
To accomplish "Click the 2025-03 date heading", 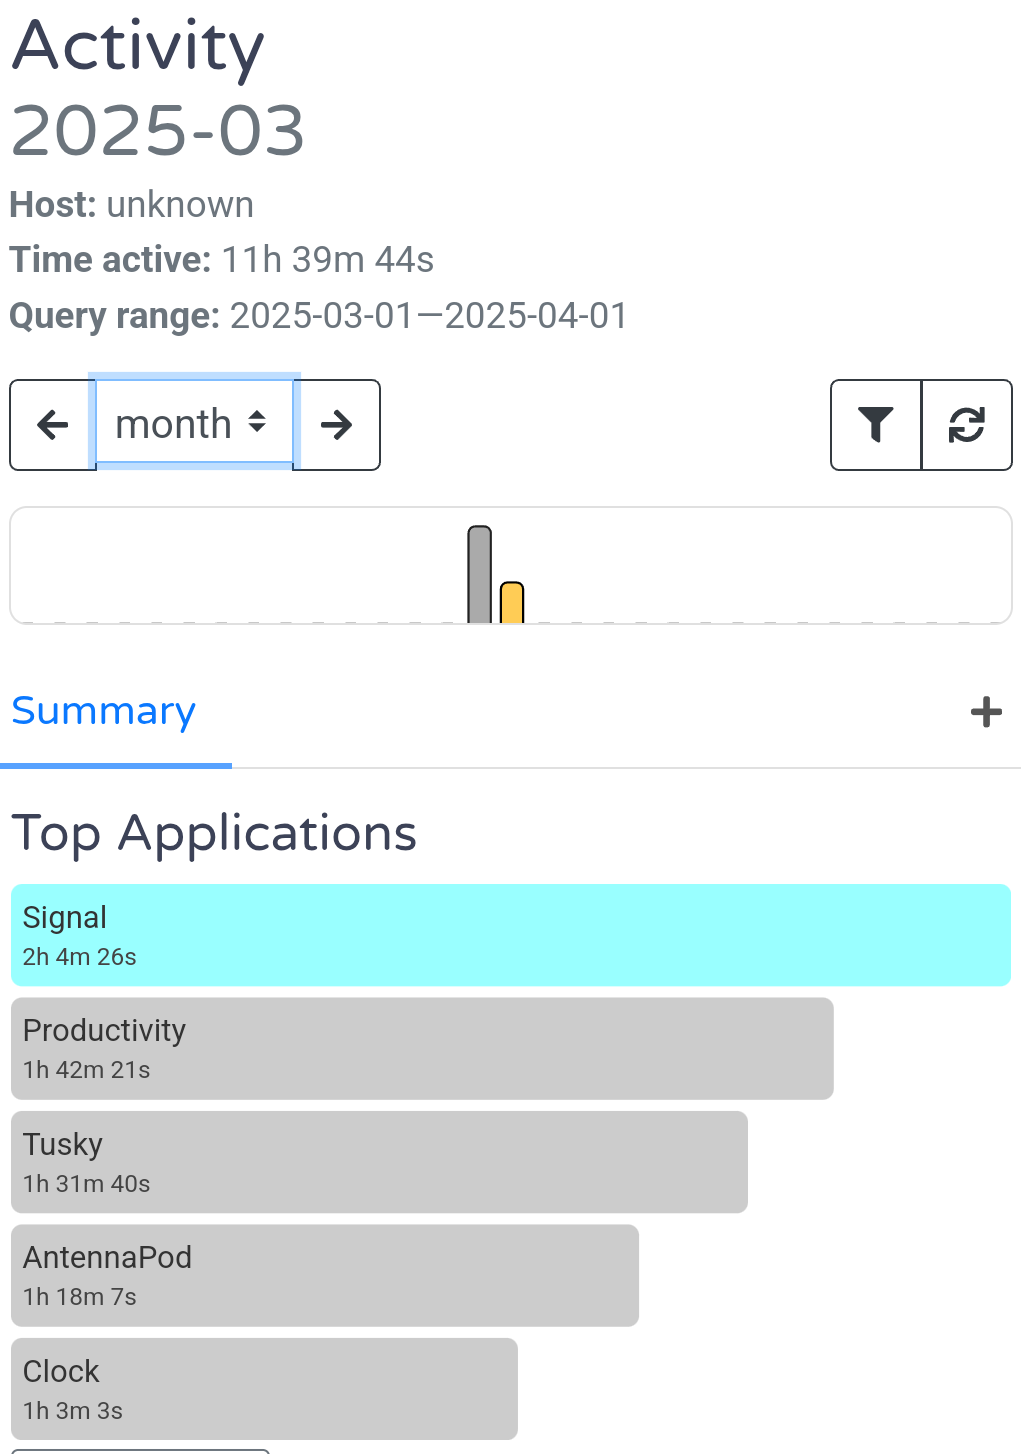I will coord(158,131).
